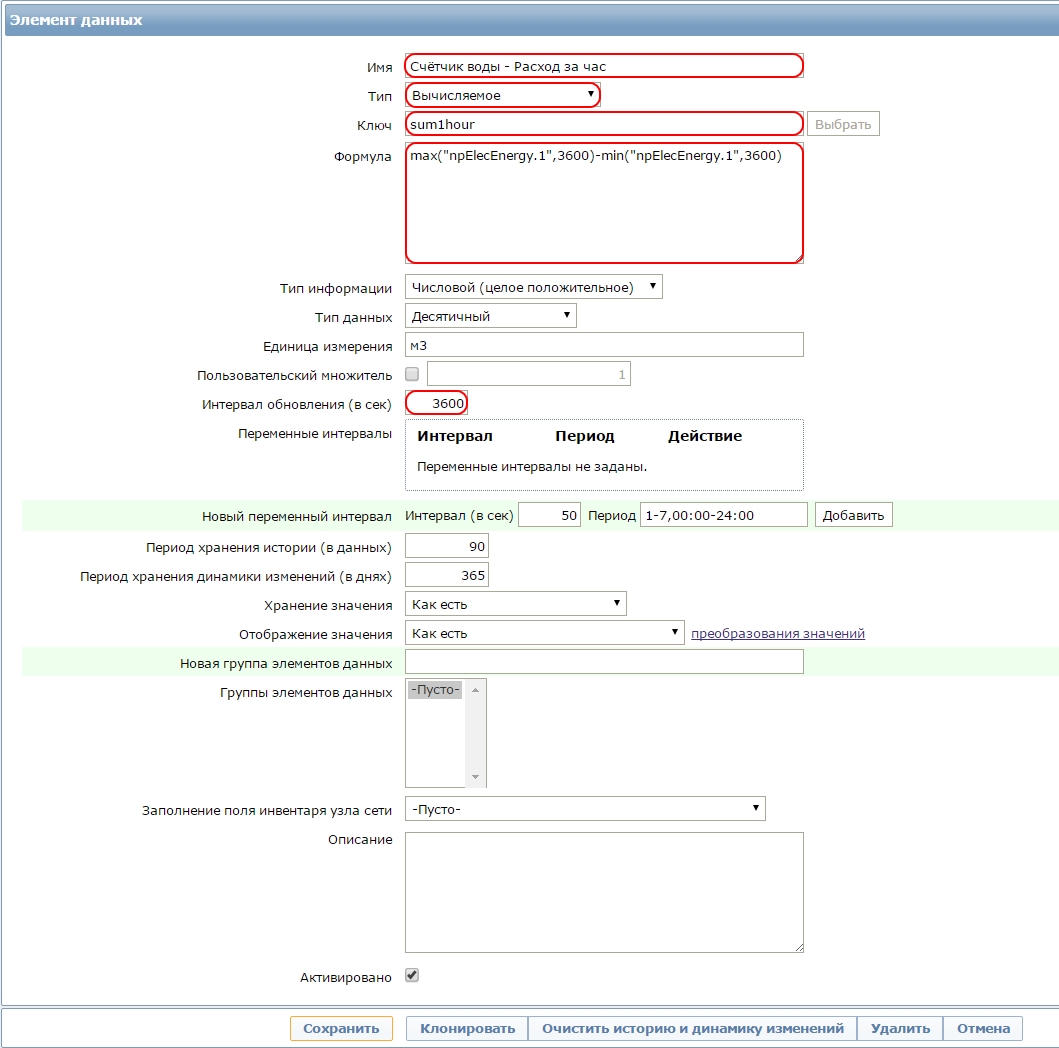
Task: Click the Описание textarea resize handle
Action: (799, 948)
